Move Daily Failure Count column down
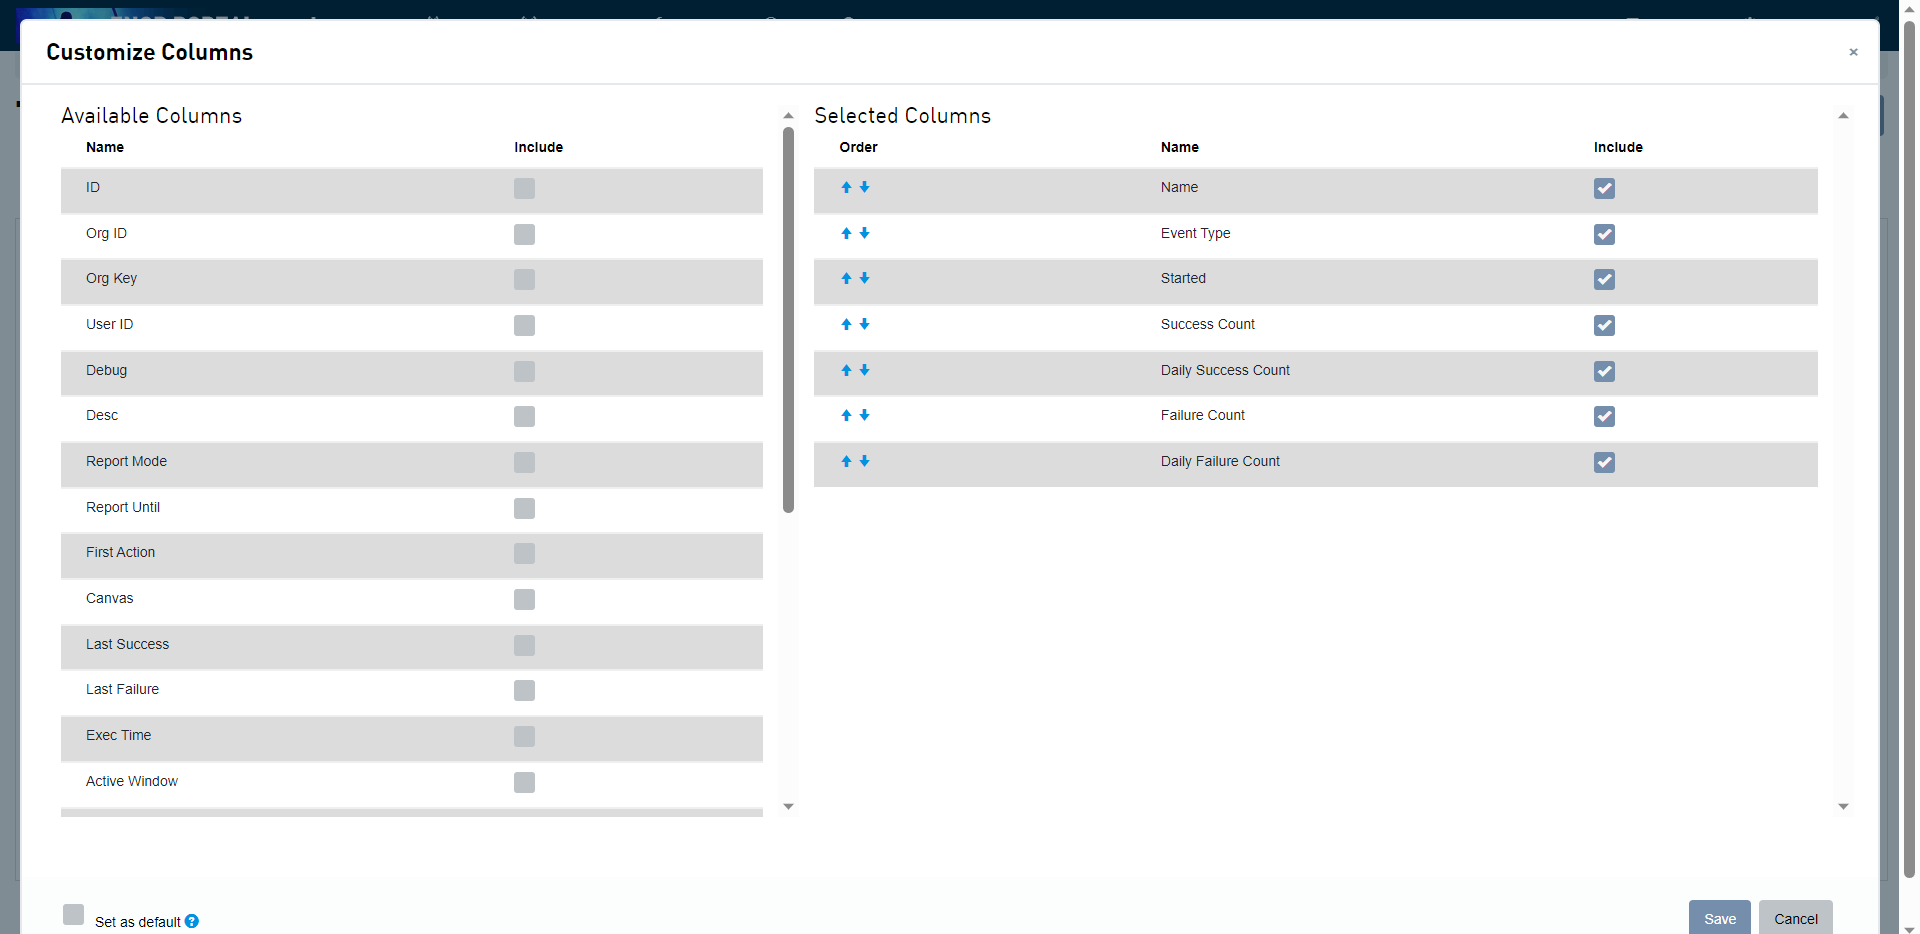The image size is (1920, 934). click(865, 461)
